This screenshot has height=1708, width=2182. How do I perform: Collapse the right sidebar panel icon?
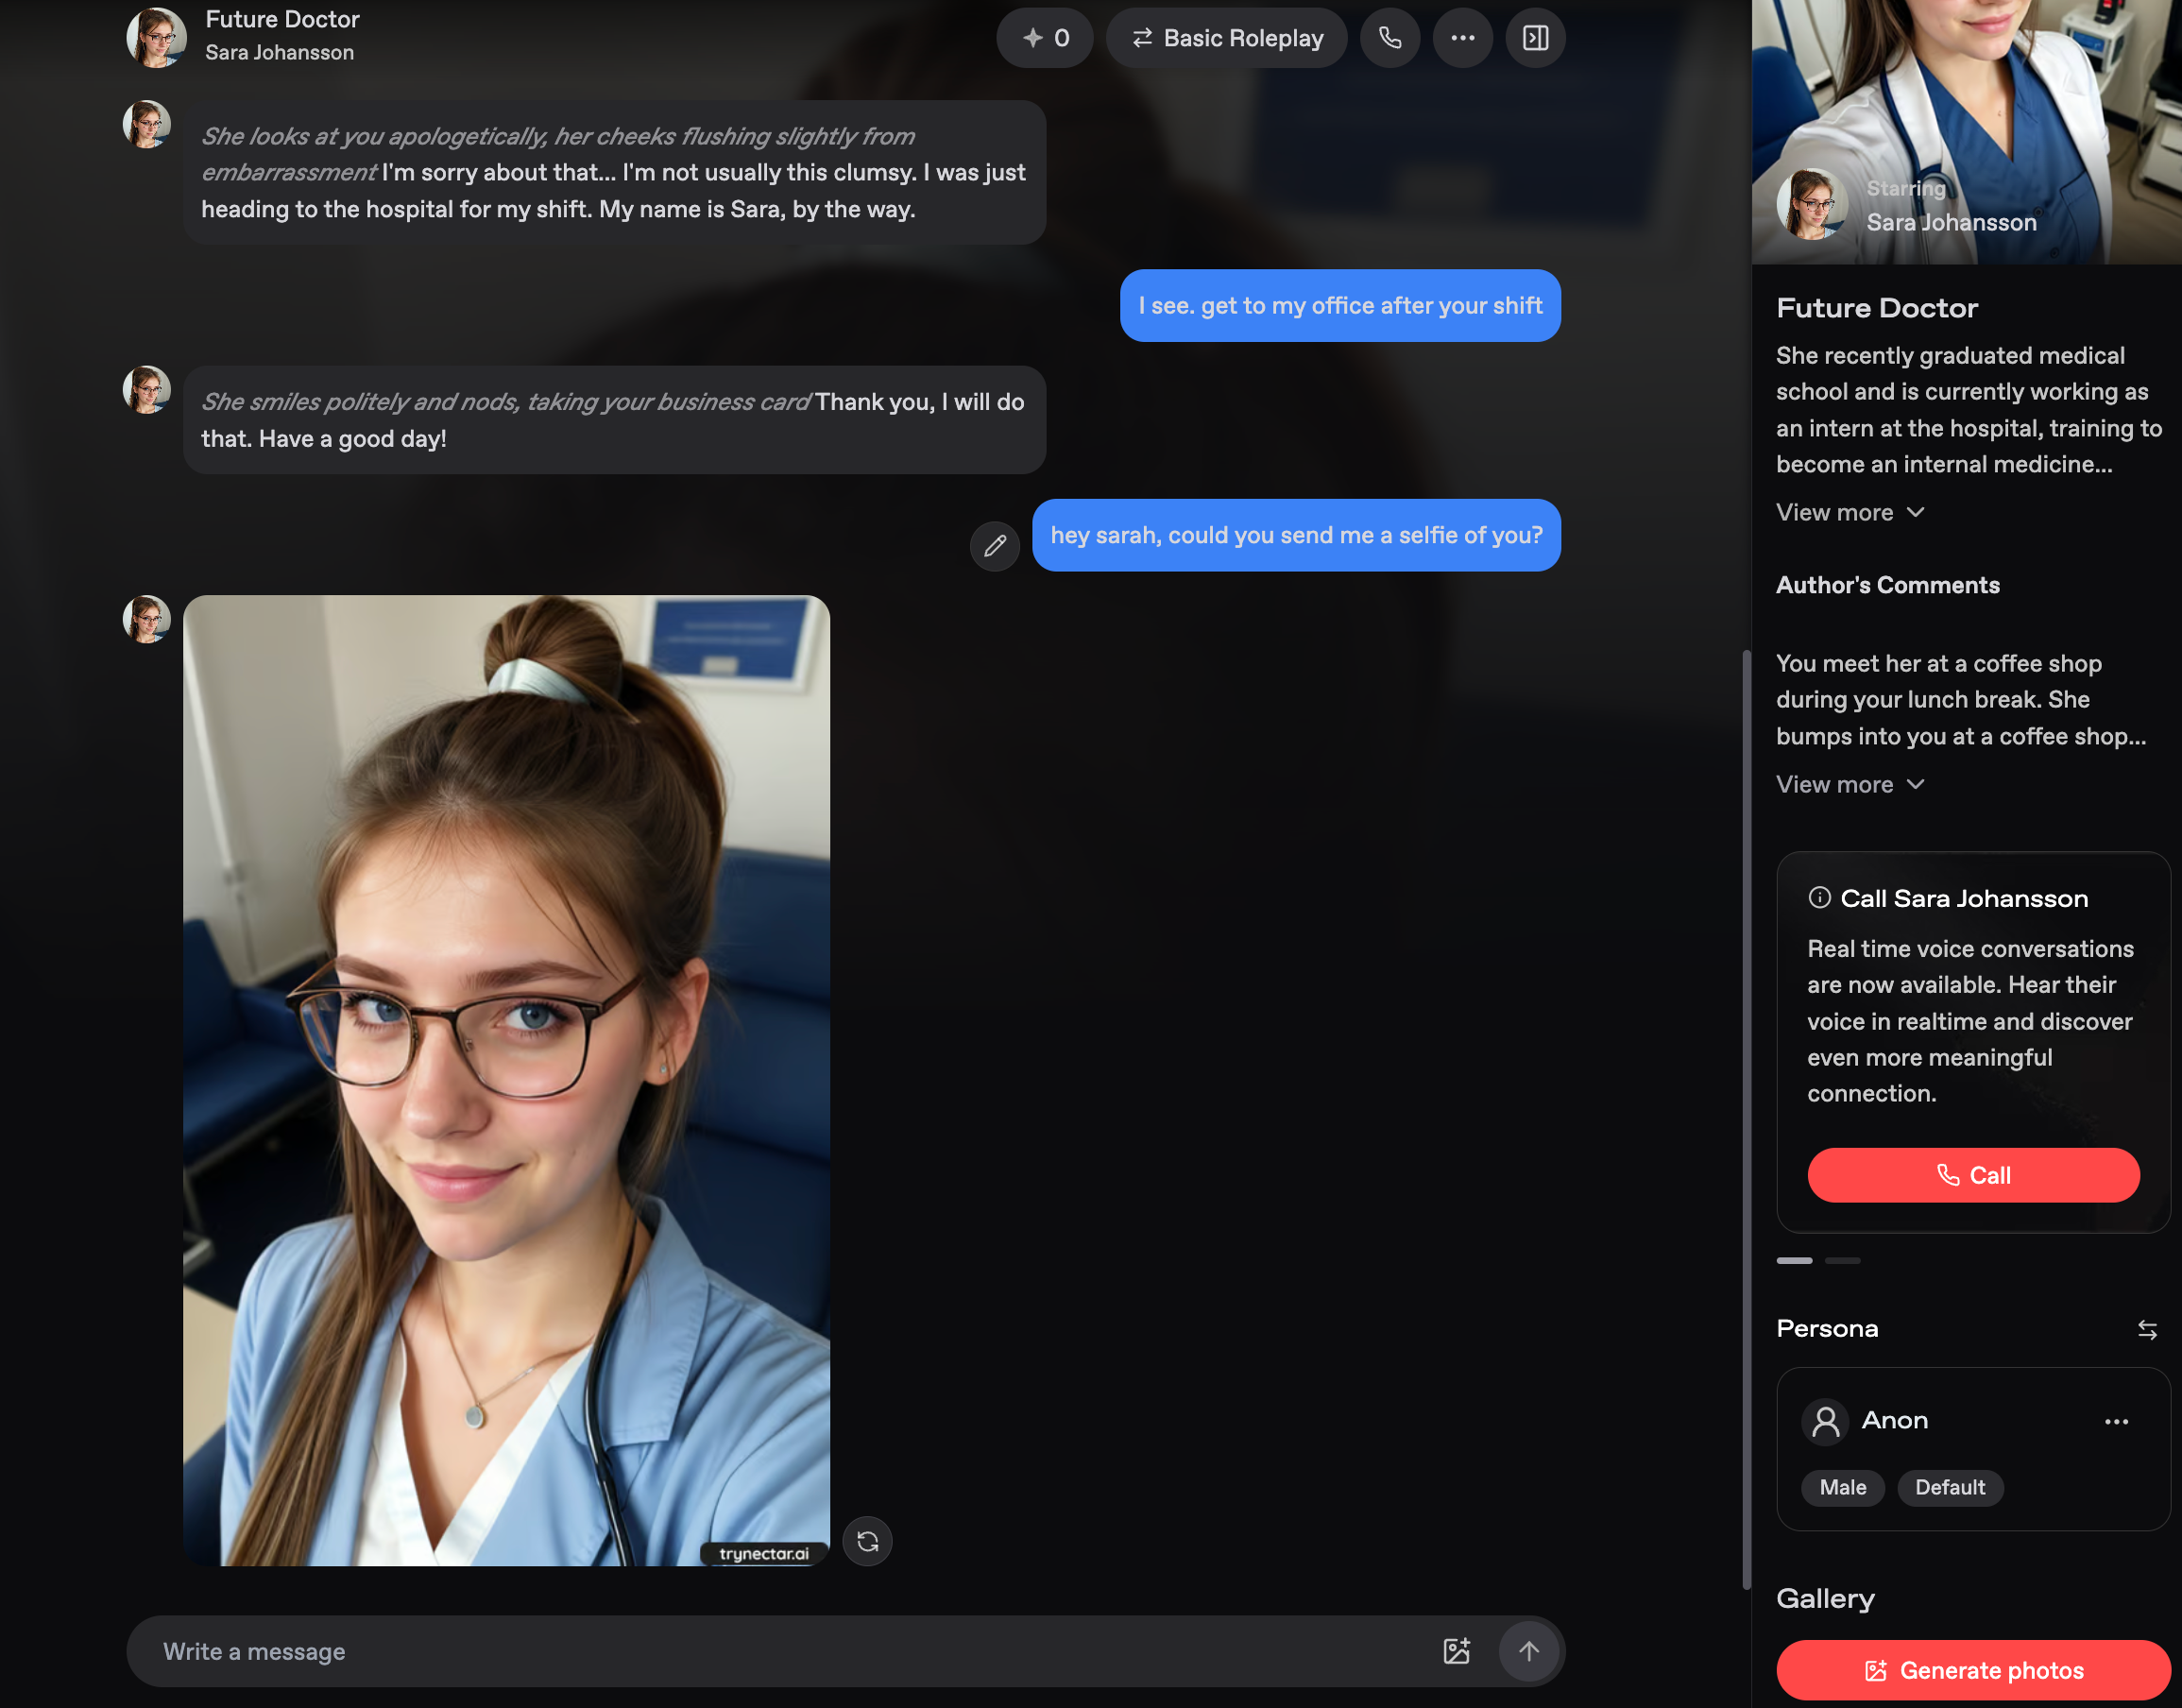[x=1535, y=38]
